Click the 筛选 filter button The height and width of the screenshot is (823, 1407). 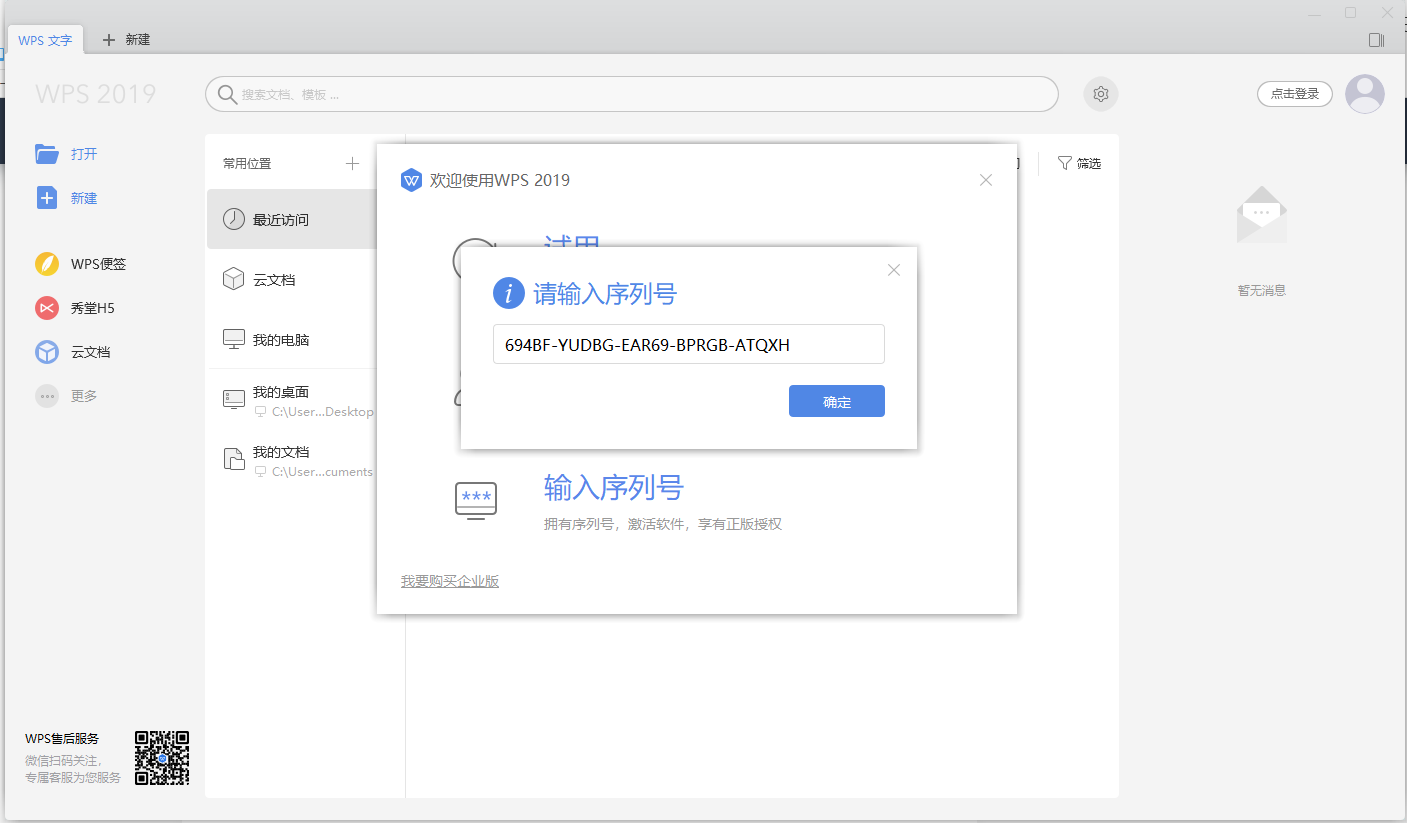[1079, 163]
